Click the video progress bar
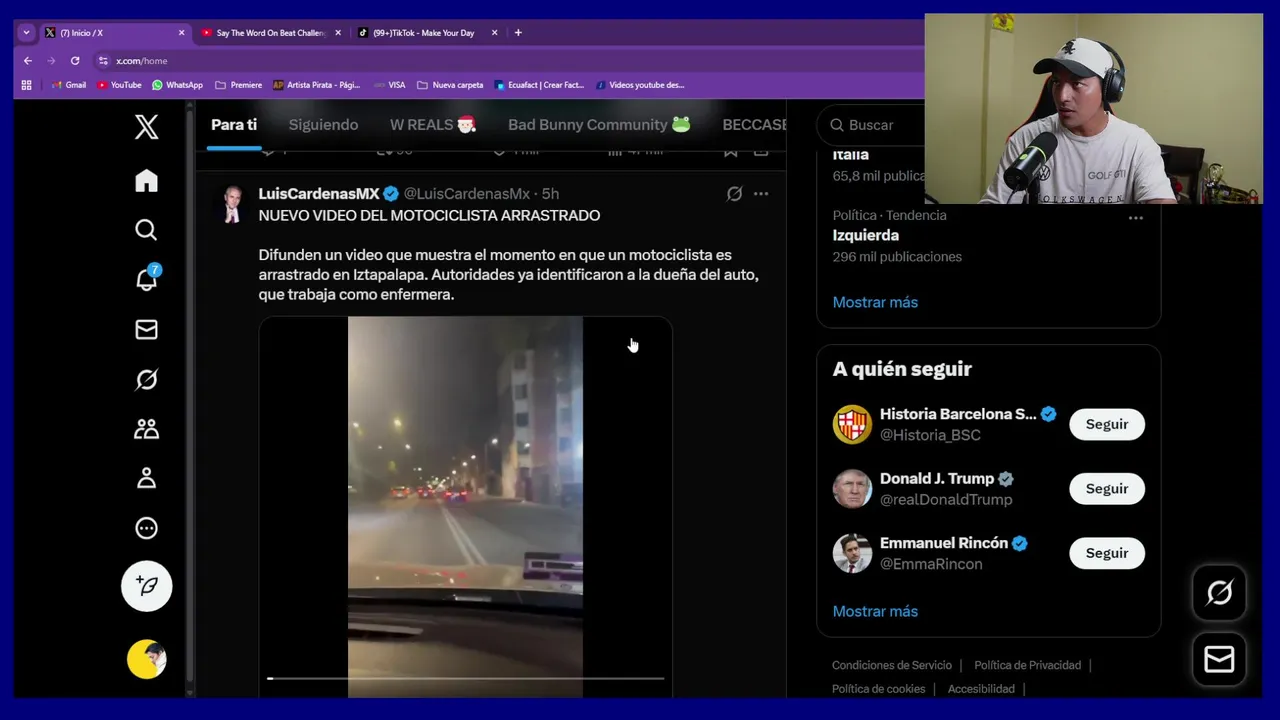Image resolution: width=1280 pixels, height=720 pixels. click(x=465, y=678)
